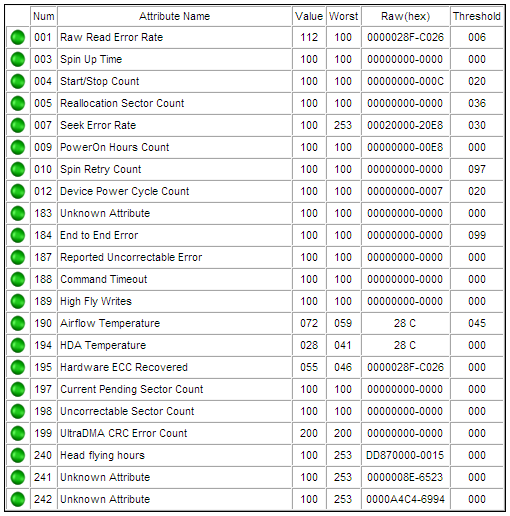Click green status icon for Head flying hours
Viewport: 510px width, 516px height.
pyautogui.click(x=18, y=455)
